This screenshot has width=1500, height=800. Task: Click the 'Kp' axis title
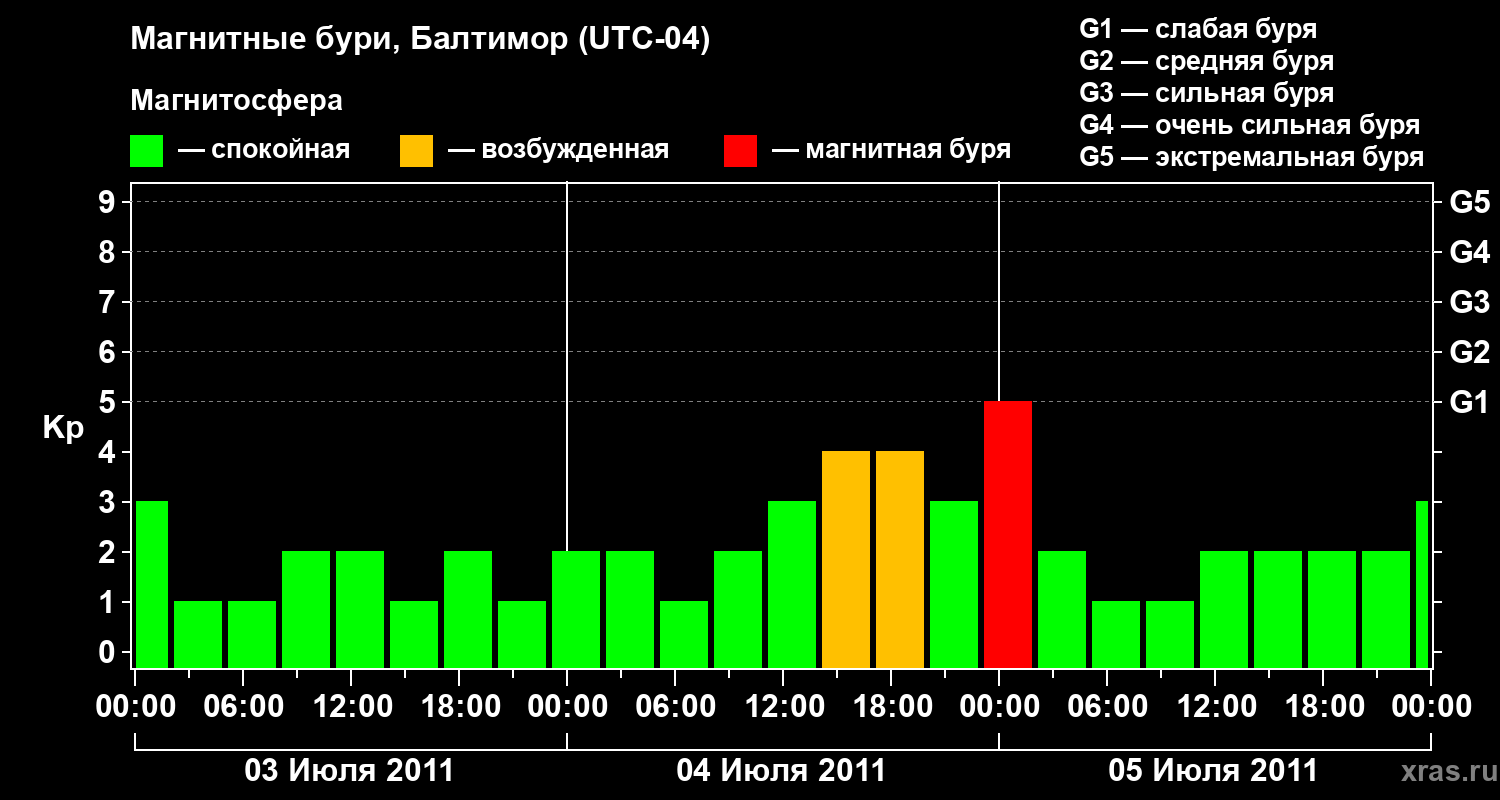(x=63, y=428)
